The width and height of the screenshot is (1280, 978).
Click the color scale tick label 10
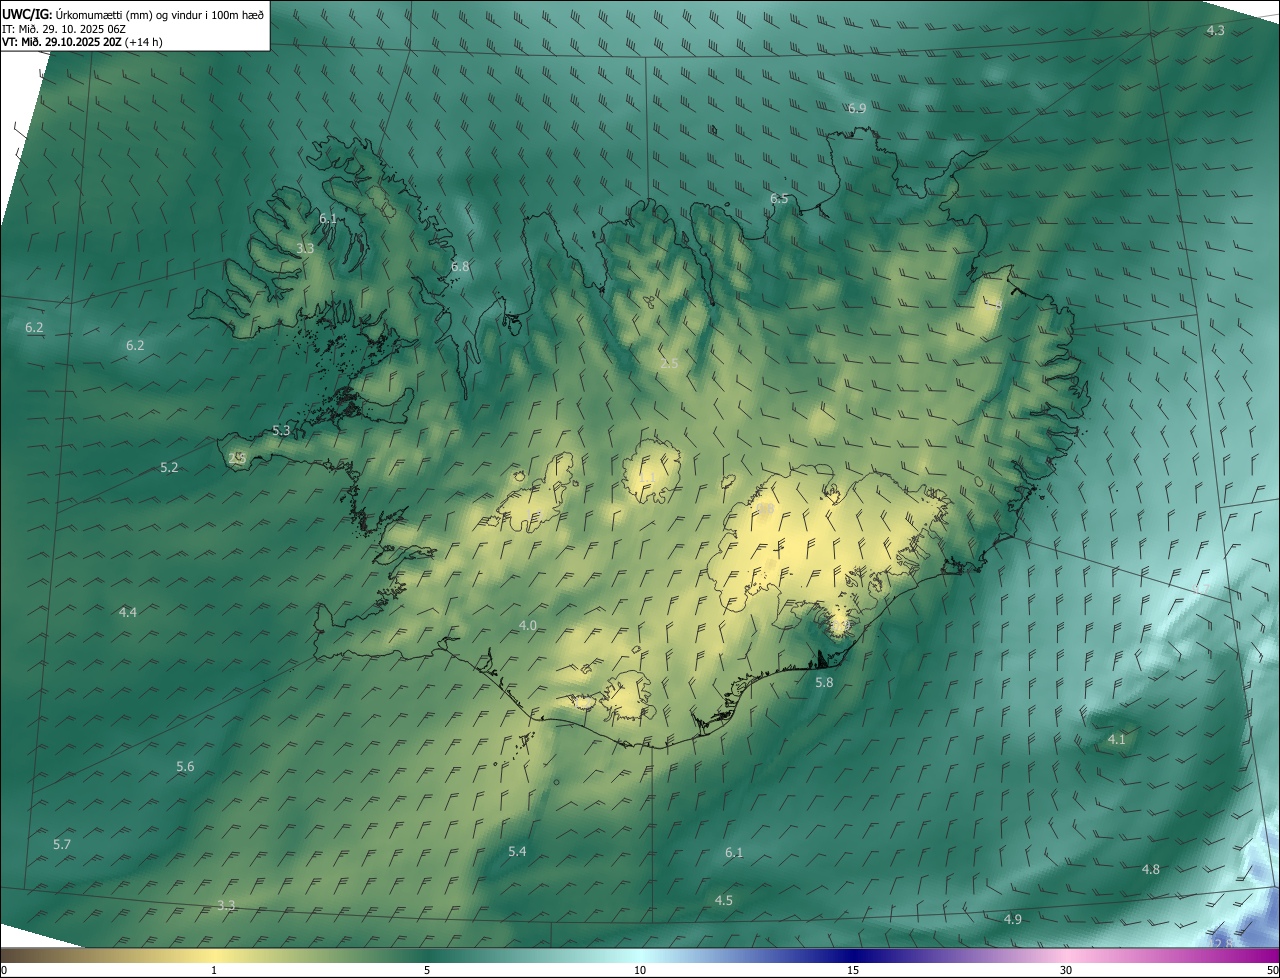pyautogui.click(x=640, y=970)
